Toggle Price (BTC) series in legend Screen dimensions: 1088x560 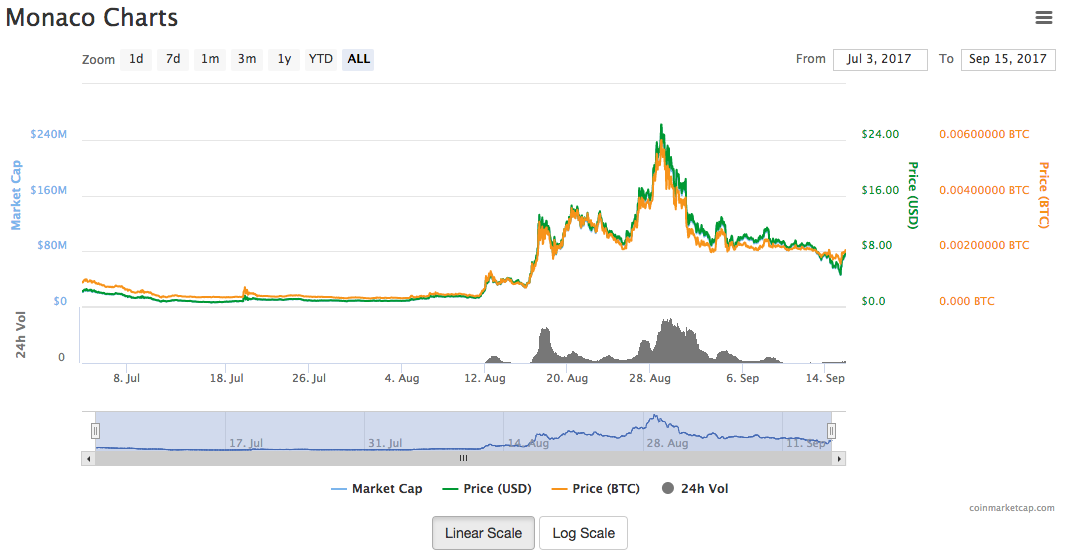(x=596, y=489)
